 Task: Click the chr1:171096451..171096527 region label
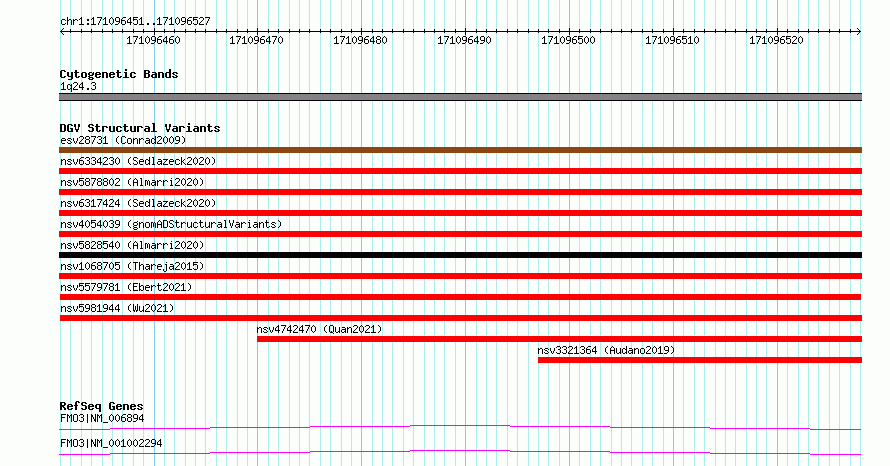click(135, 21)
